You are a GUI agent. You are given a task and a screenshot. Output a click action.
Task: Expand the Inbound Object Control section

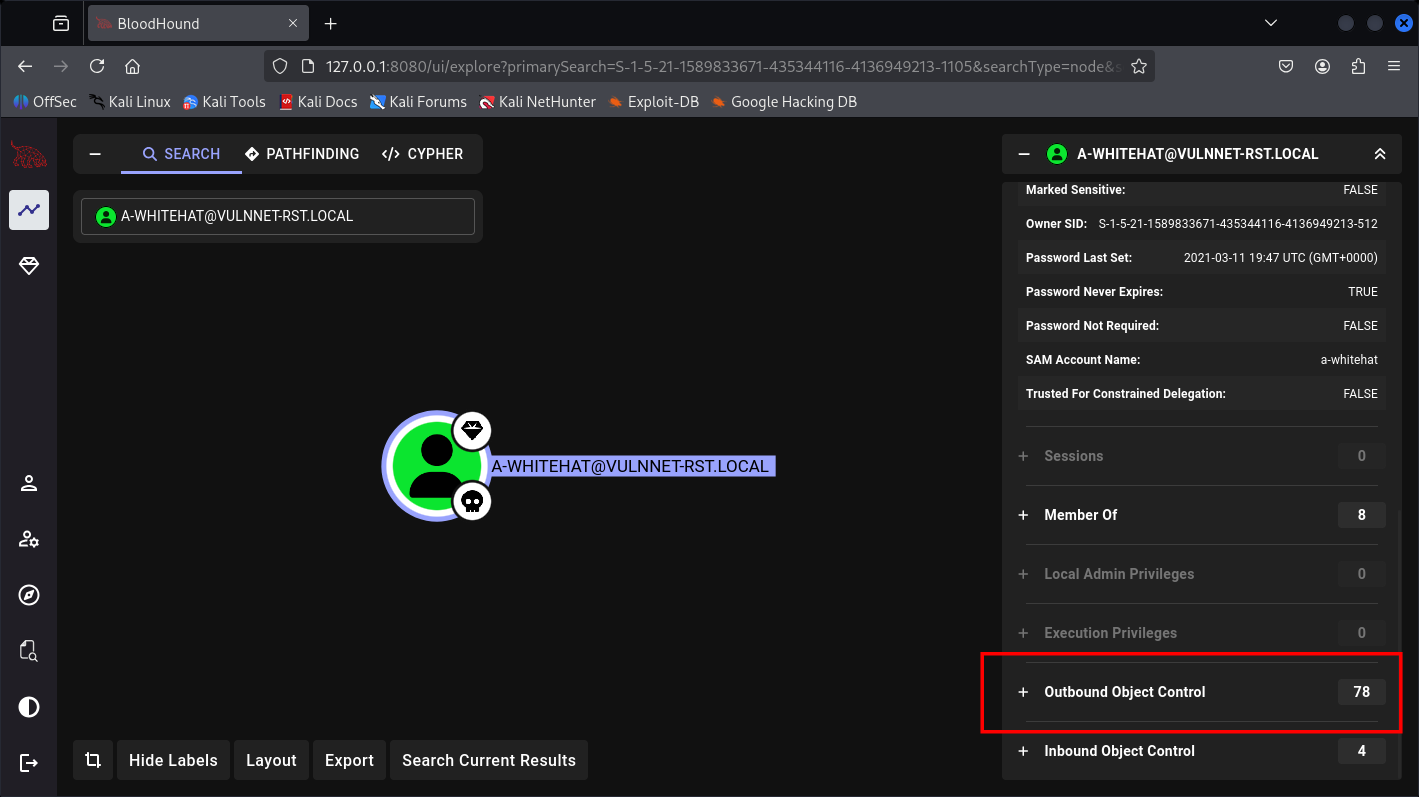[x=1118, y=751]
